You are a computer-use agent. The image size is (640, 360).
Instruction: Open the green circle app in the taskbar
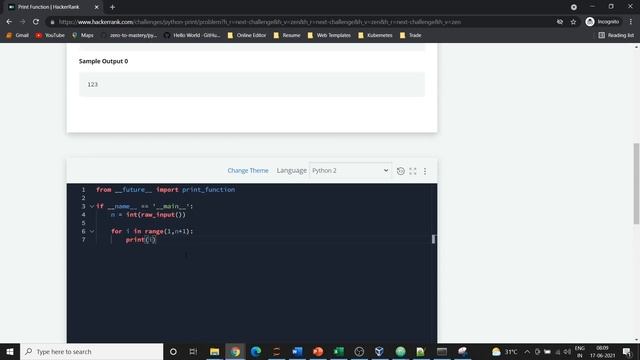point(400,351)
